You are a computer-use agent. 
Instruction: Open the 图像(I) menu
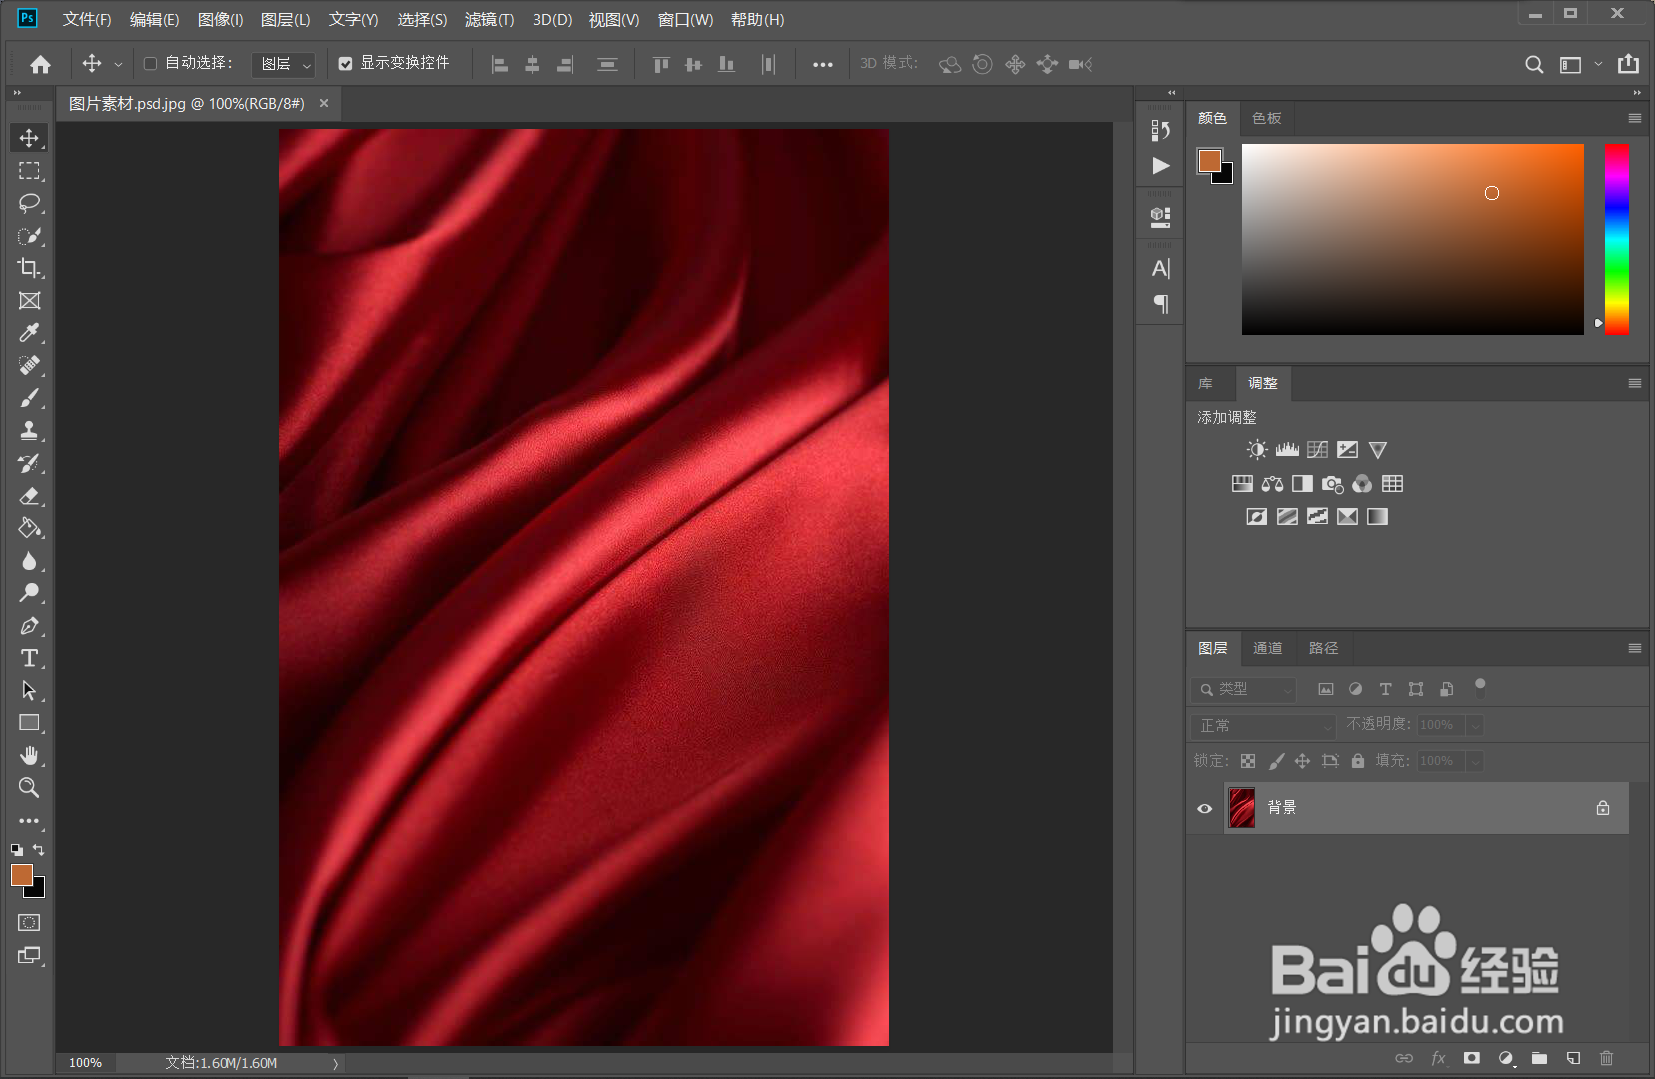coord(220,19)
